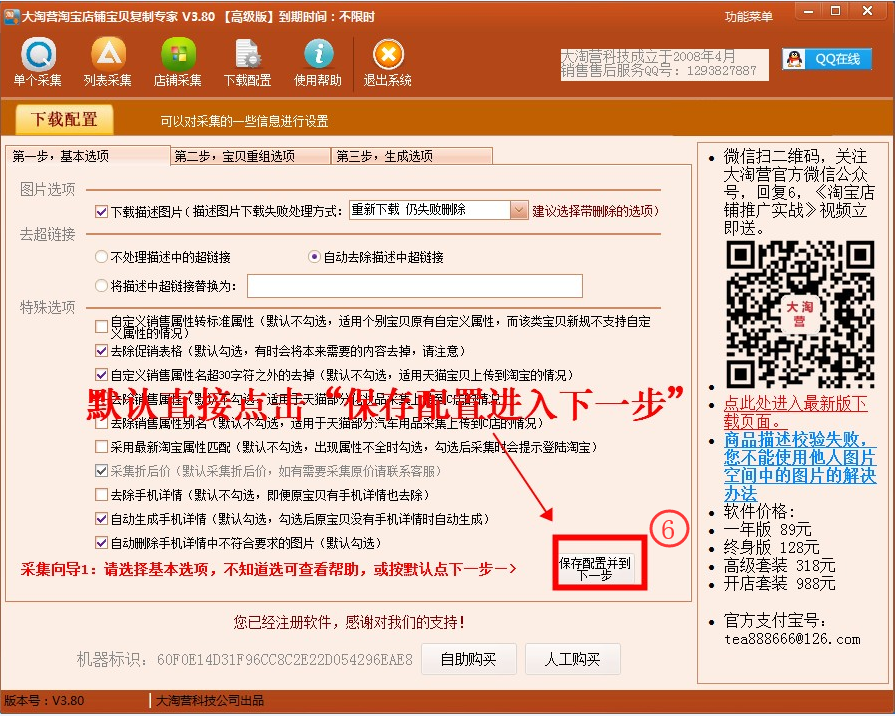This screenshot has height=716, width=895.
Task: Click the 人工购买 button
Action: pyautogui.click(x=573, y=659)
